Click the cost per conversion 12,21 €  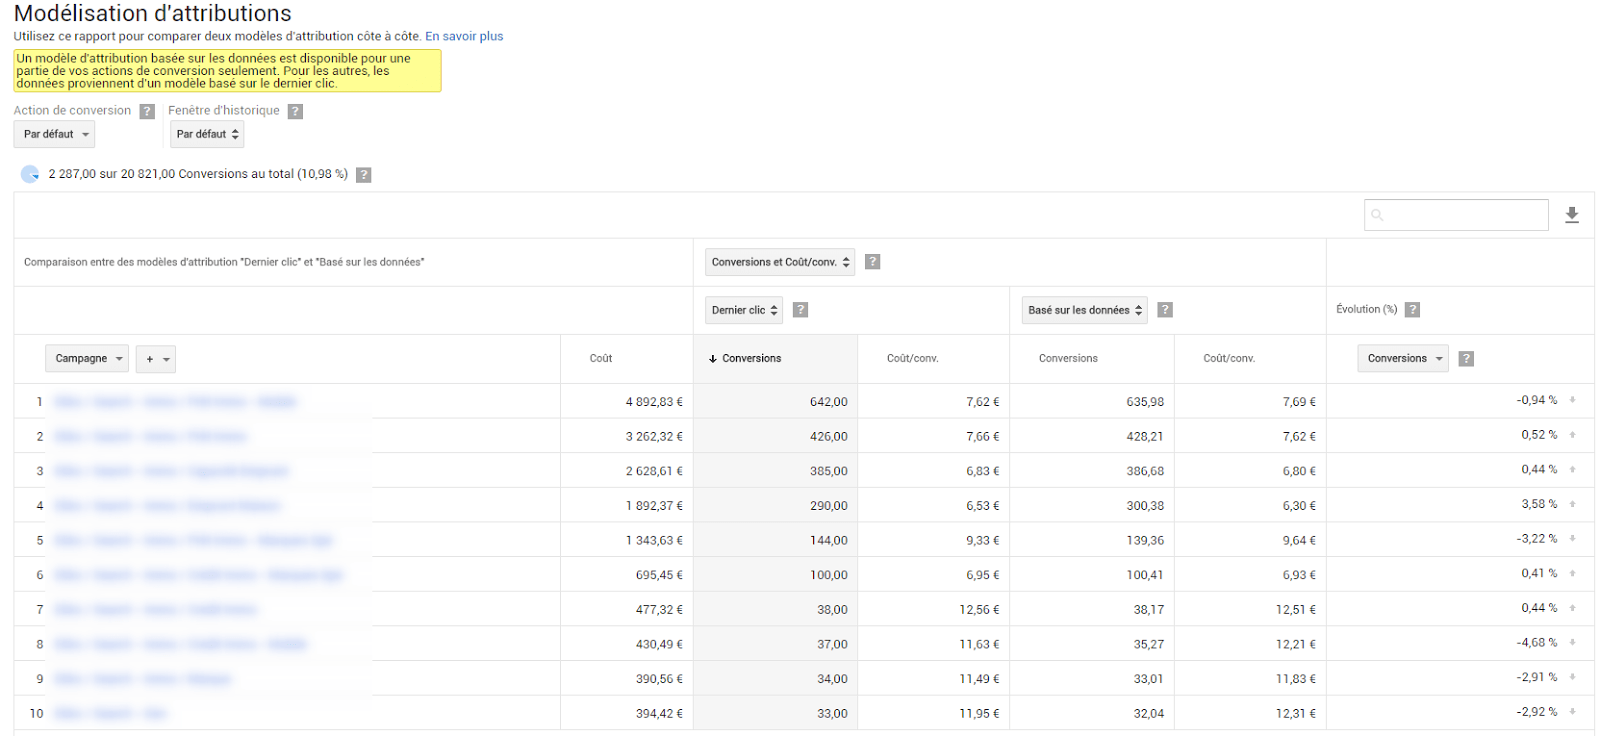click(1296, 645)
